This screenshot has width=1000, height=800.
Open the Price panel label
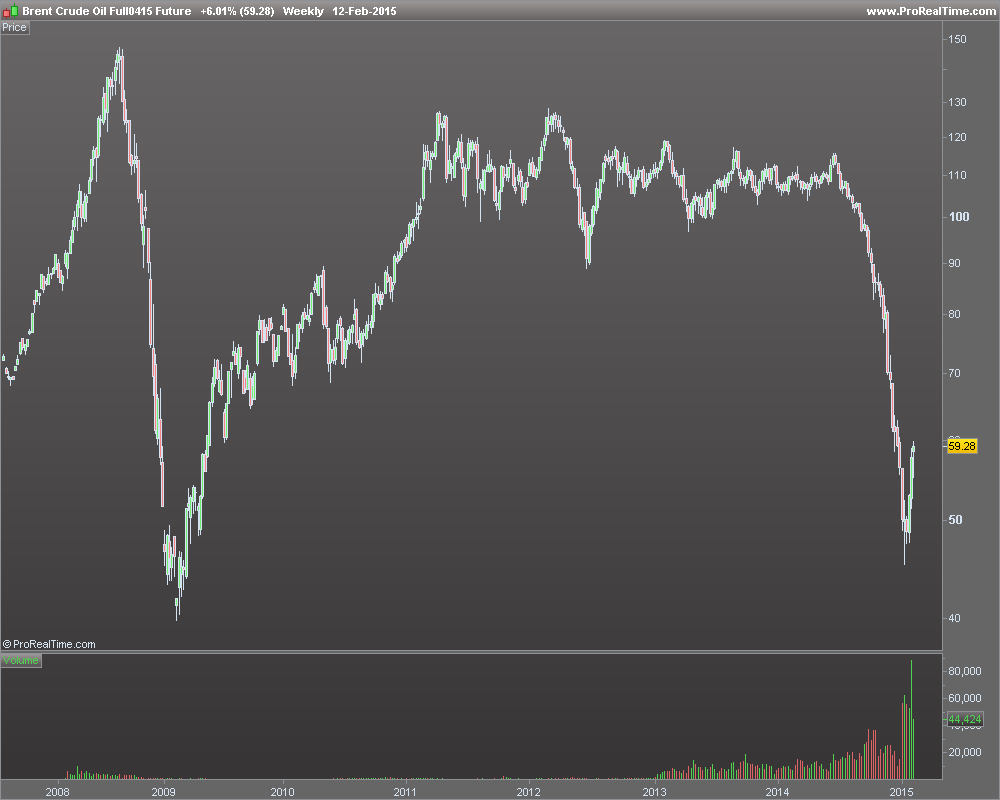[15, 27]
